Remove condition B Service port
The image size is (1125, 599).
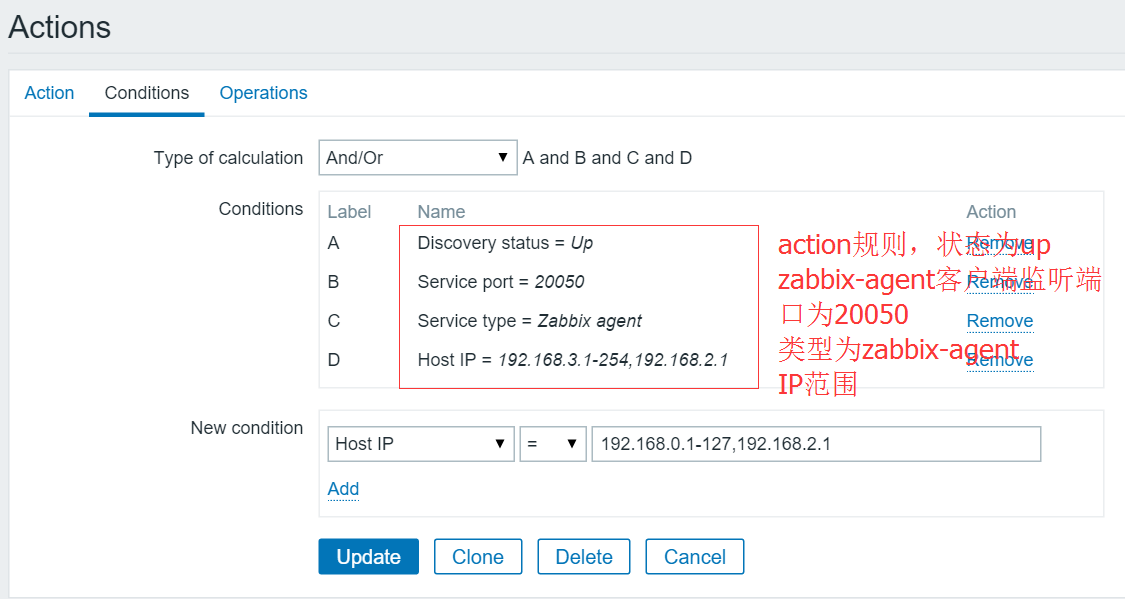click(999, 281)
